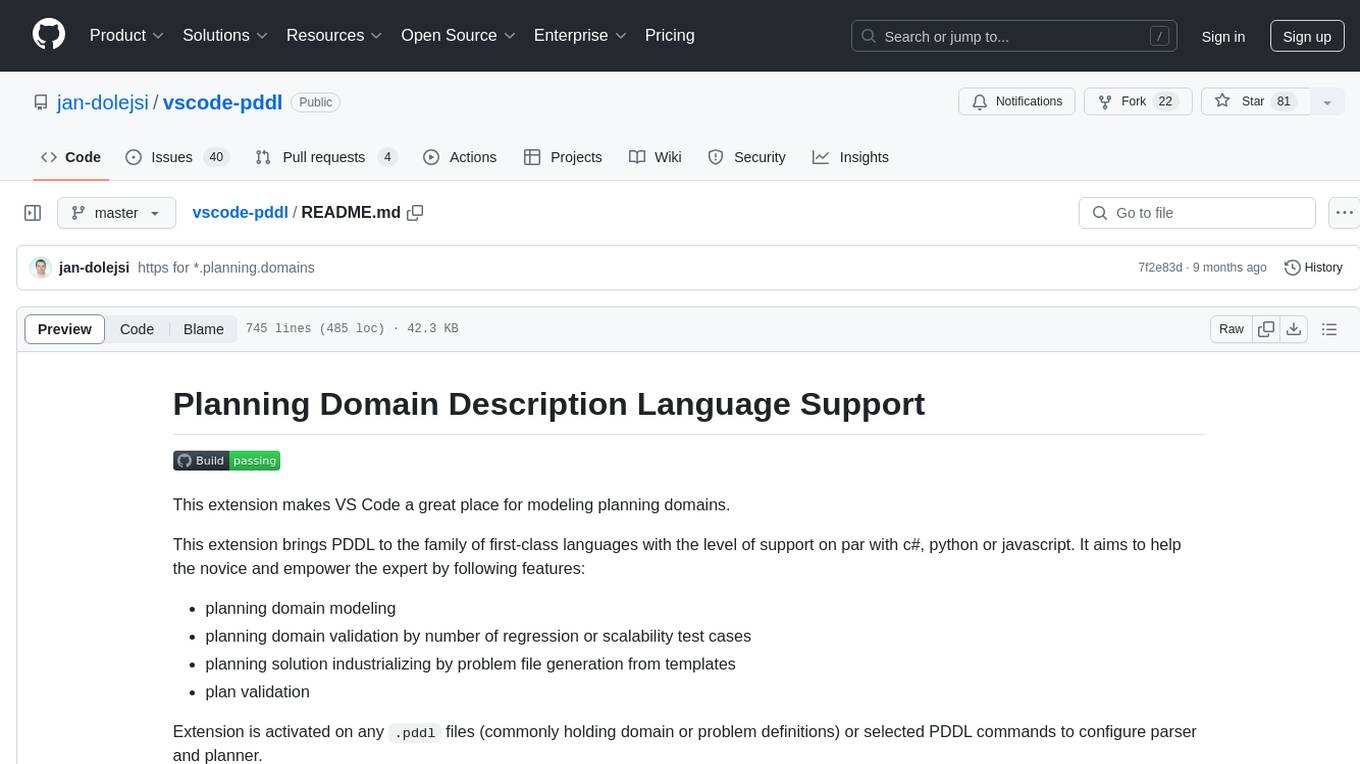Open the jan-dolejsi commit author avatar
Screen dimensions: 1360x764
41,267
